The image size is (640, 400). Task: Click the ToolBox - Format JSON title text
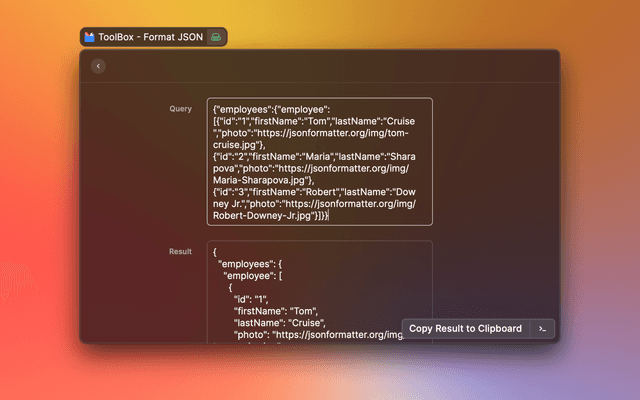pyautogui.click(x=150, y=37)
